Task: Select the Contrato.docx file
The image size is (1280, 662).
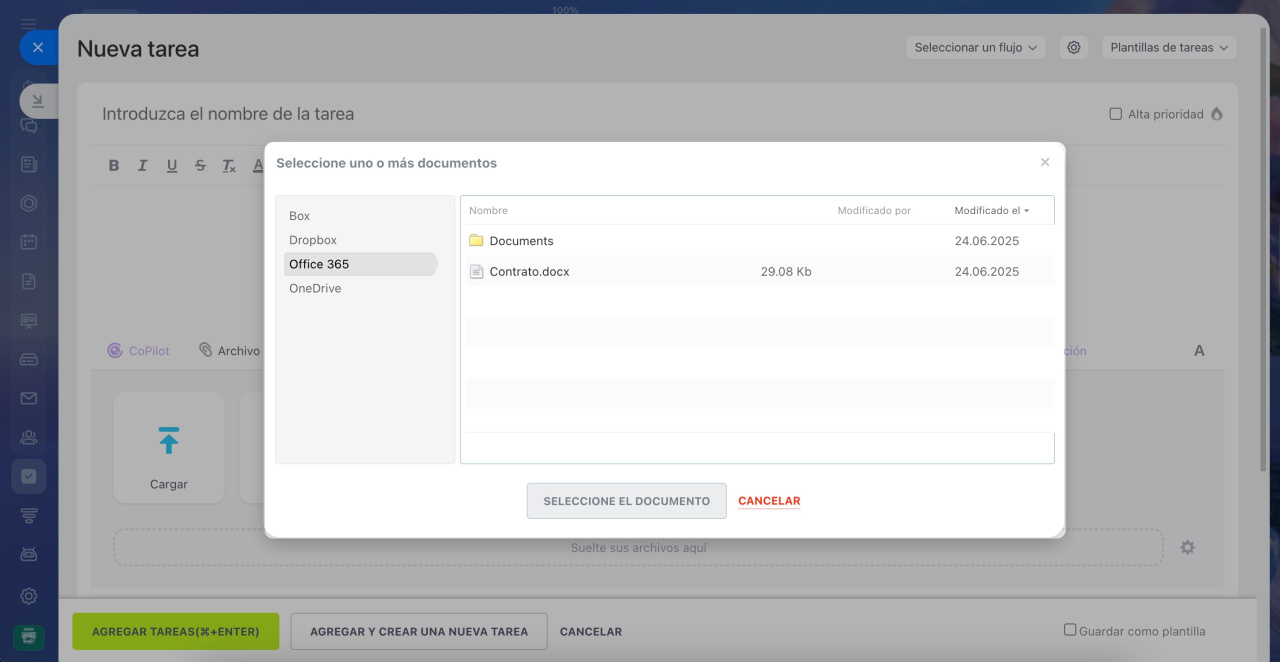Action: (529, 271)
